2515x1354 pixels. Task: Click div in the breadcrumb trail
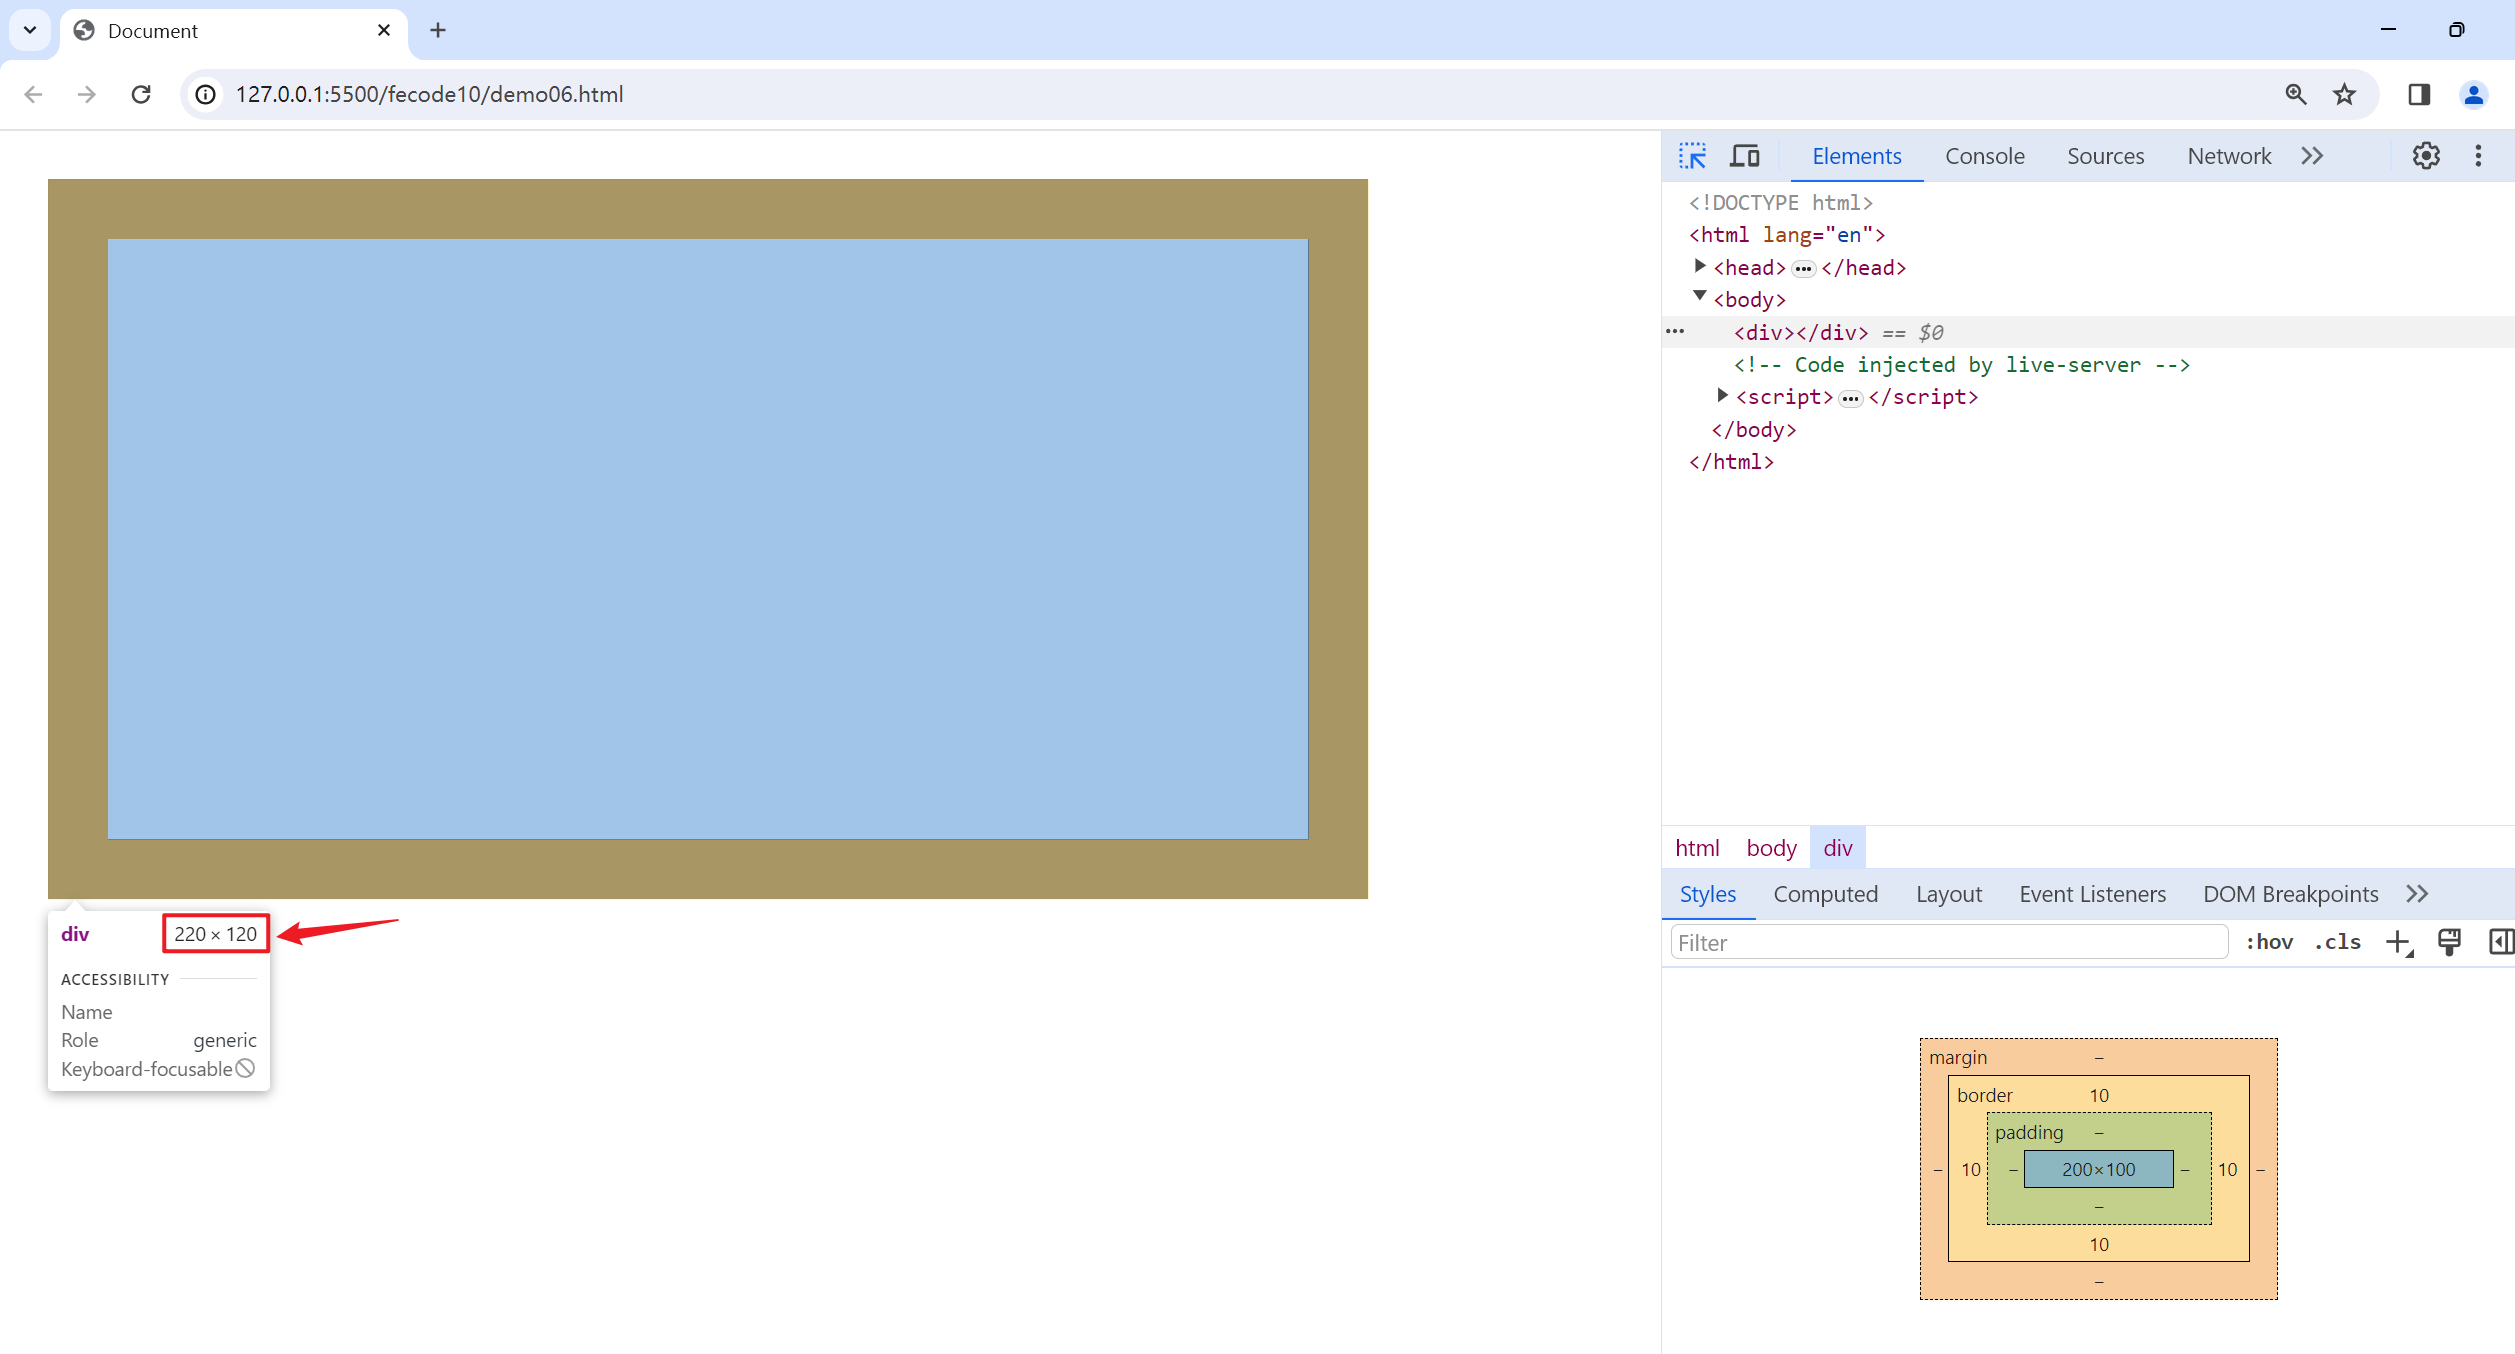(x=1837, y=848)
